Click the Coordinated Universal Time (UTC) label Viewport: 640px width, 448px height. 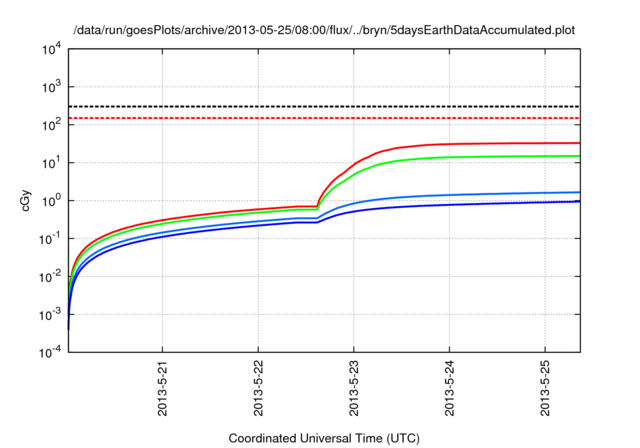pos(324,438)
